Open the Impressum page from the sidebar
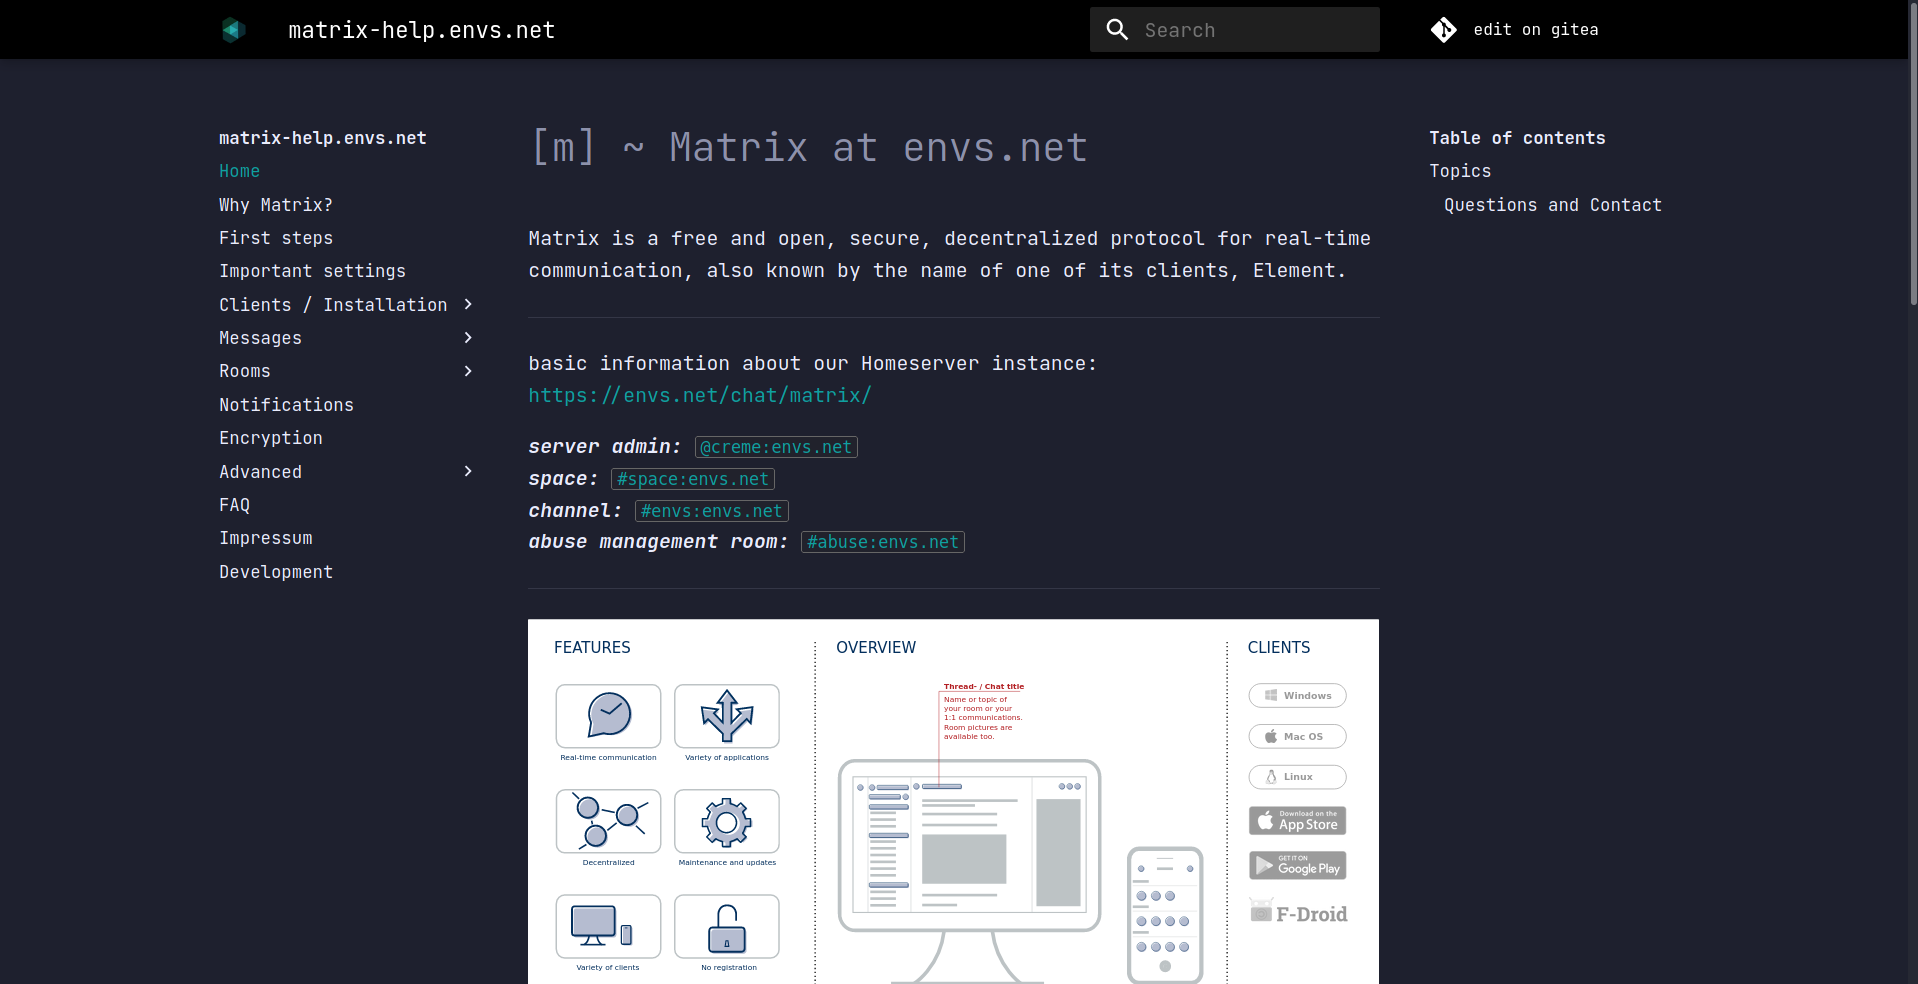 coord(265,538)
